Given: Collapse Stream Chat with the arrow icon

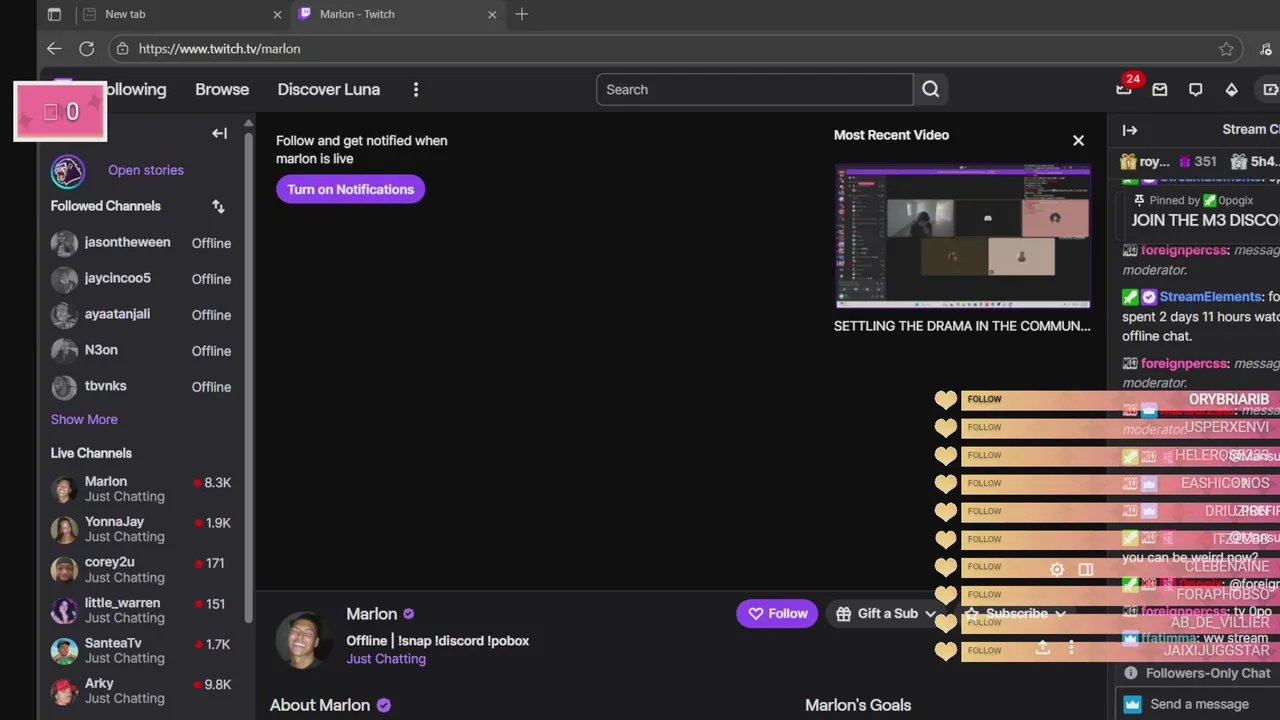Looking at the screenshot, I should [x=1130, y=130].
